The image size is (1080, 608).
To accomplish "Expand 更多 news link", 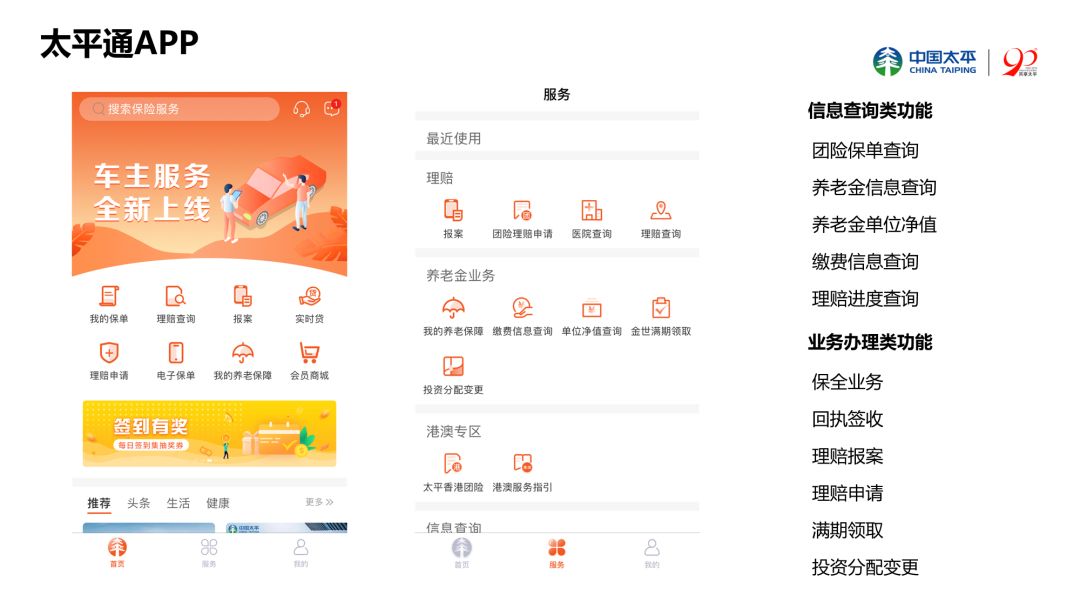I will 319,502.
